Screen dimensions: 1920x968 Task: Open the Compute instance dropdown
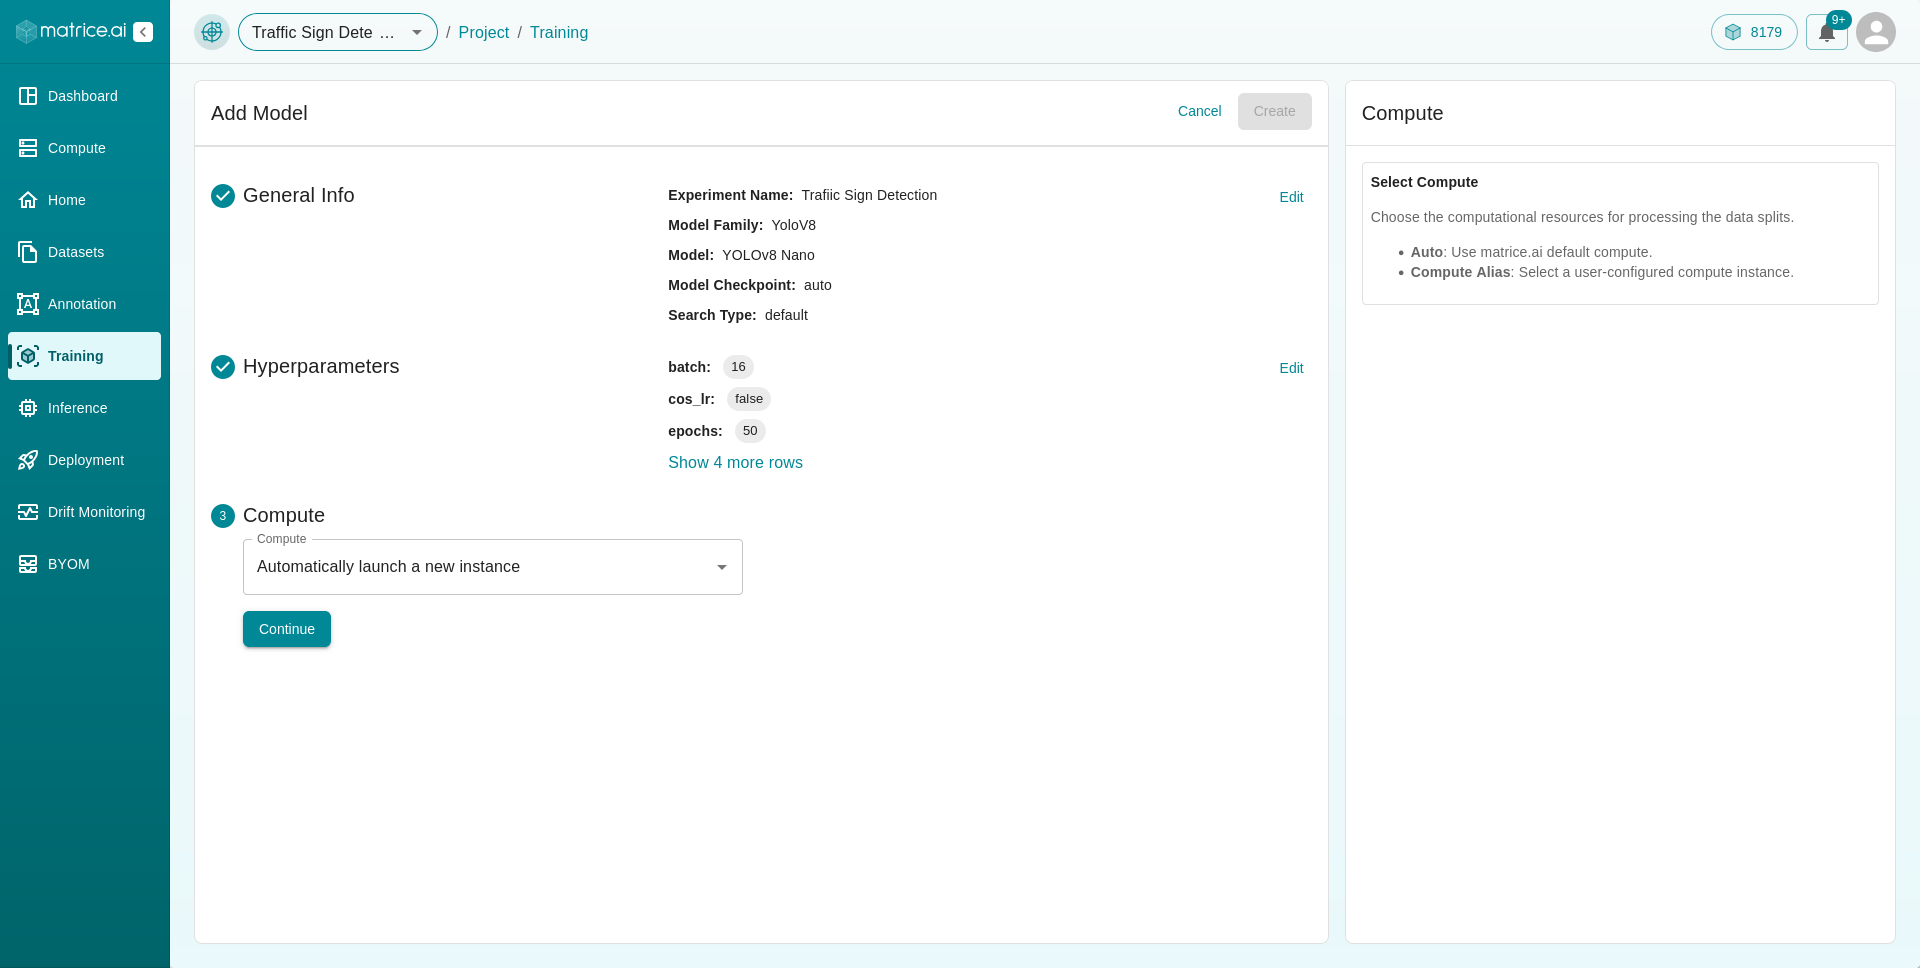pyautogui.click(x=493, y=567)
